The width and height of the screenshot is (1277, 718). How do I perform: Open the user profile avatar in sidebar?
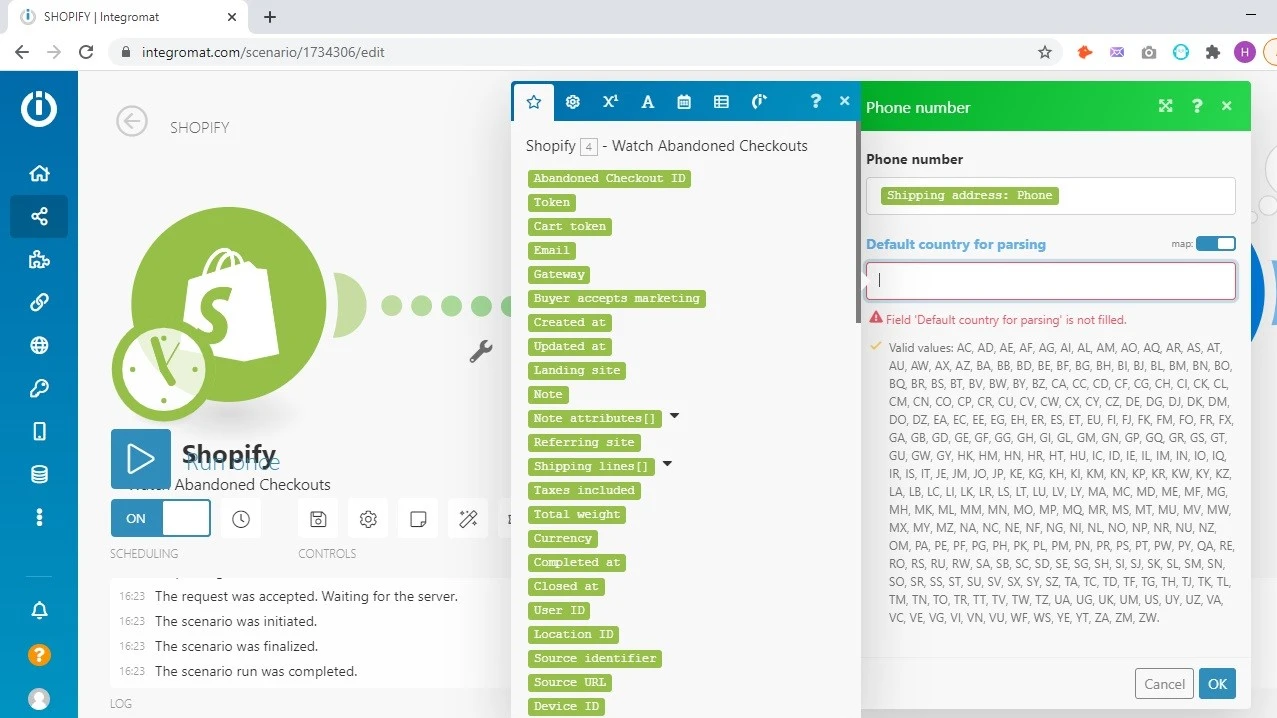(39, 698)
